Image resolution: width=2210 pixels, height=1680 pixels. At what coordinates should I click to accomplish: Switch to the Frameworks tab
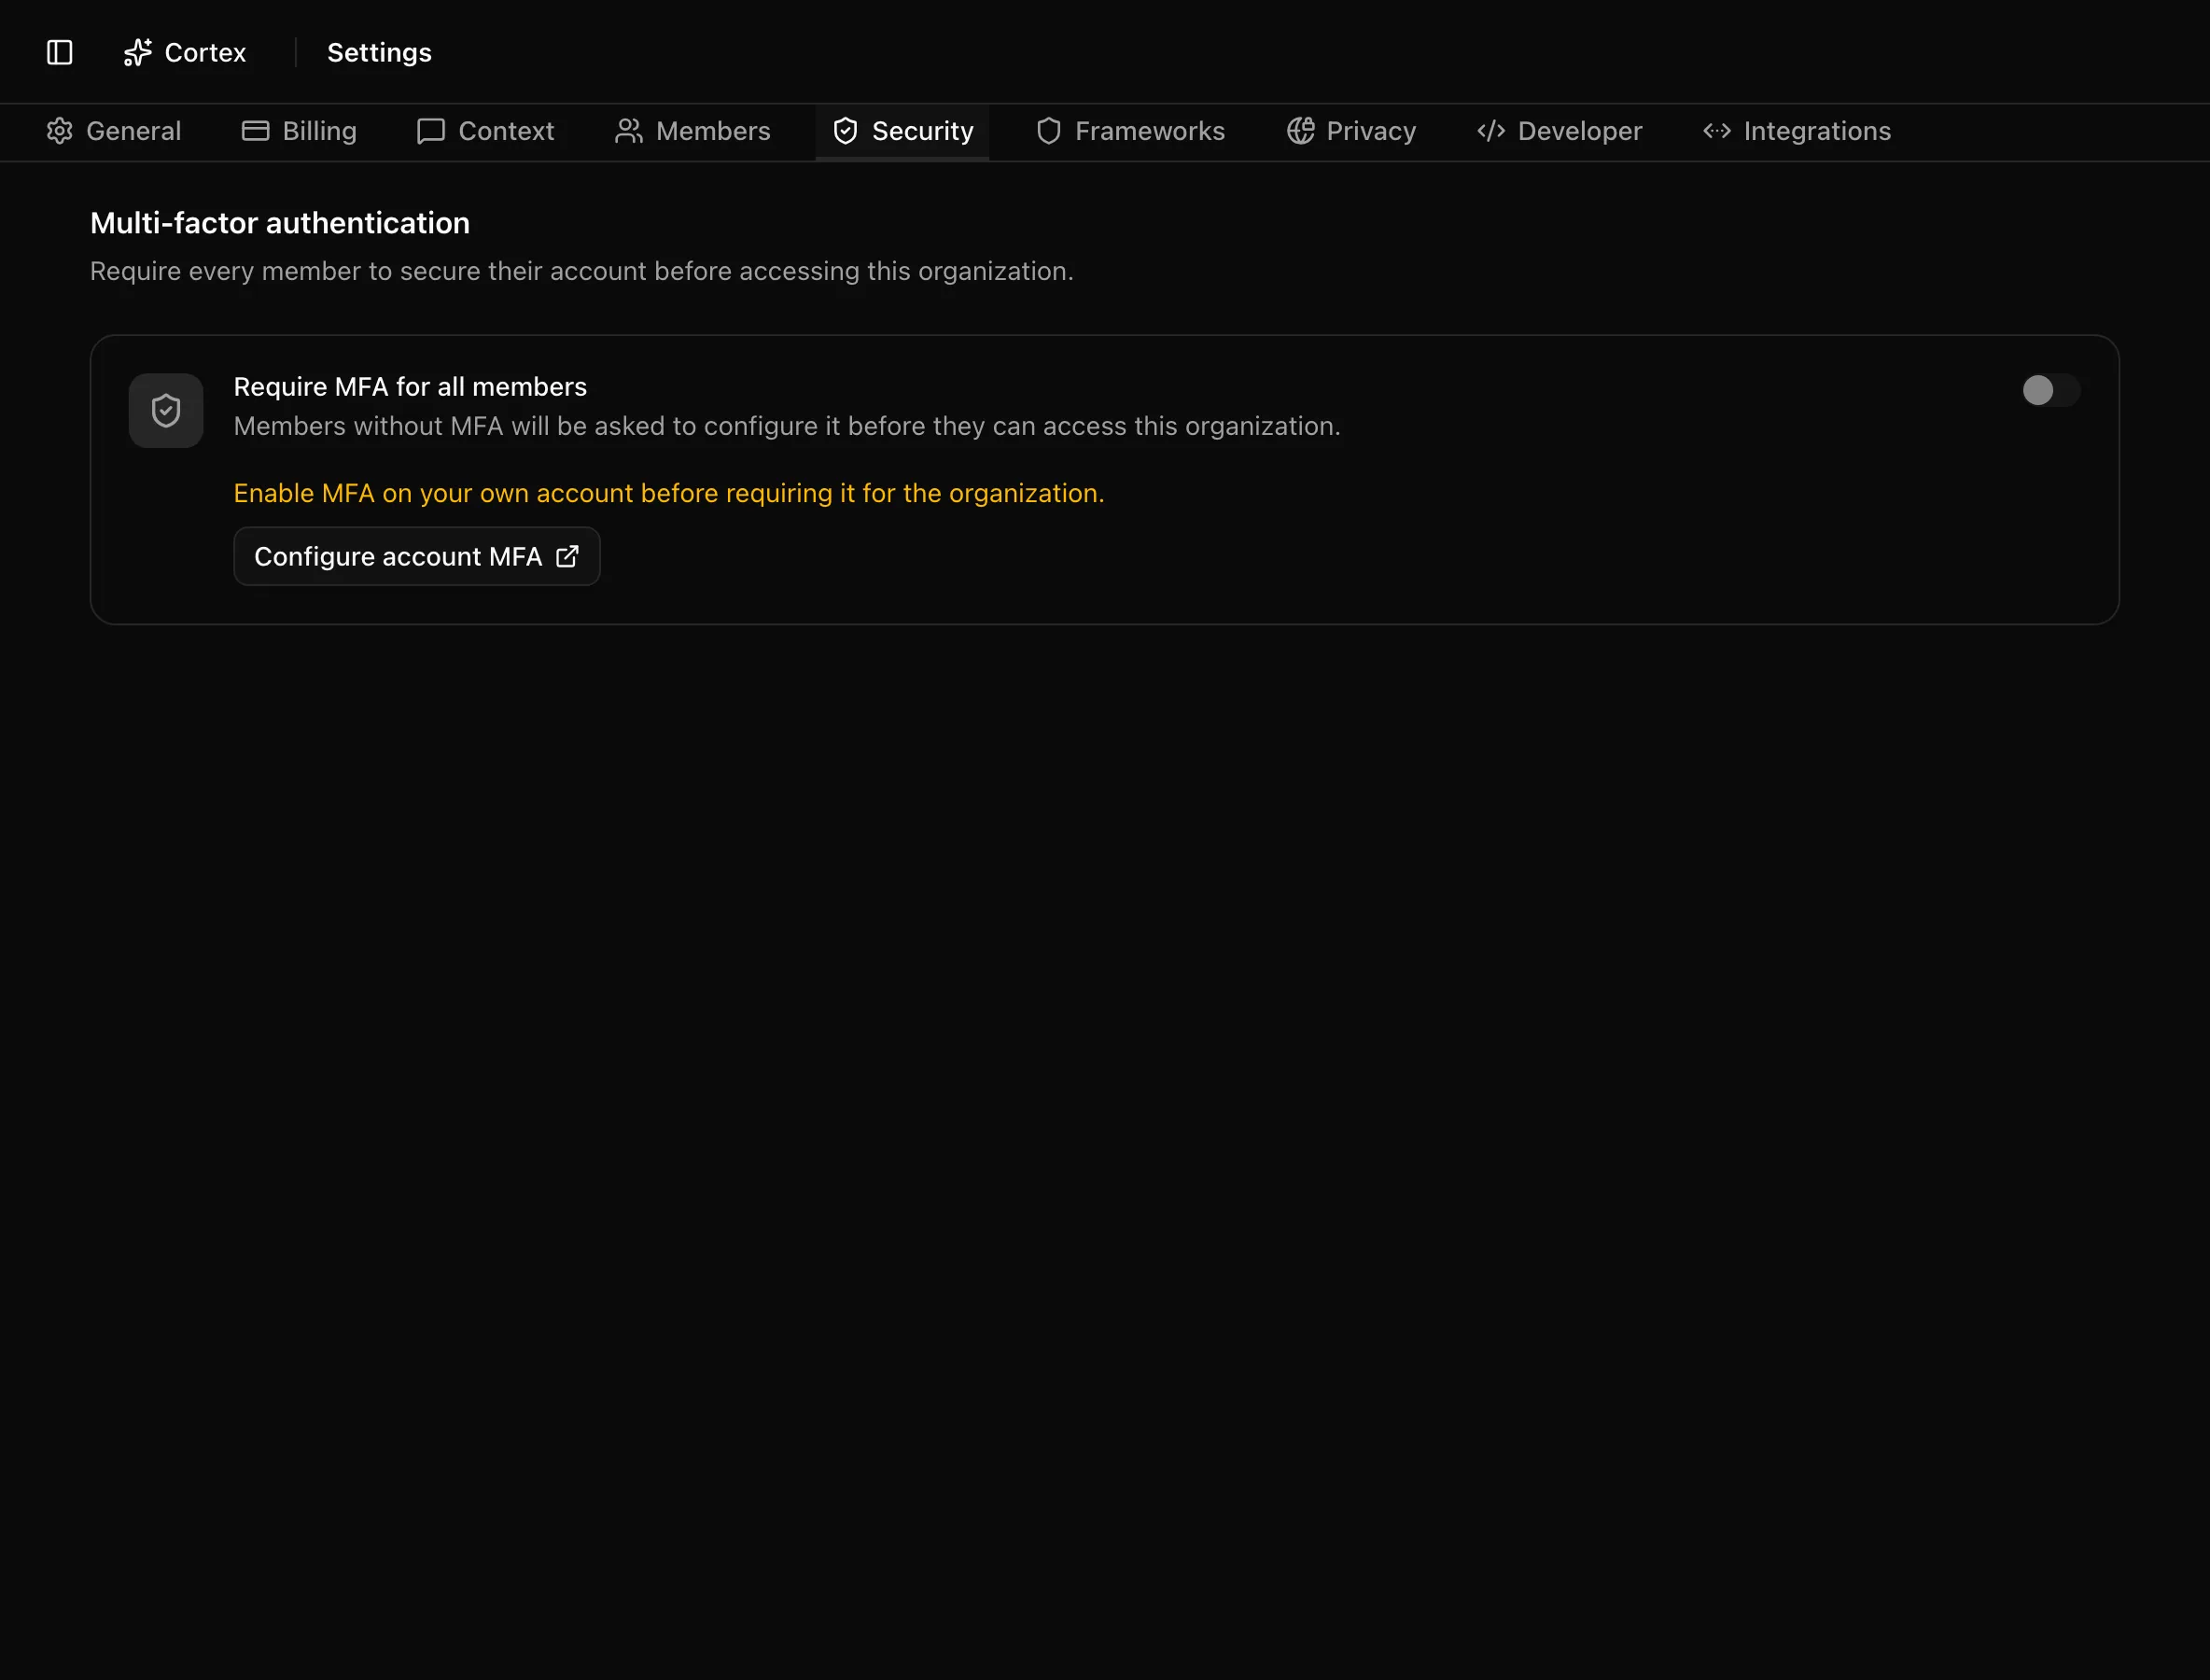1130,131
